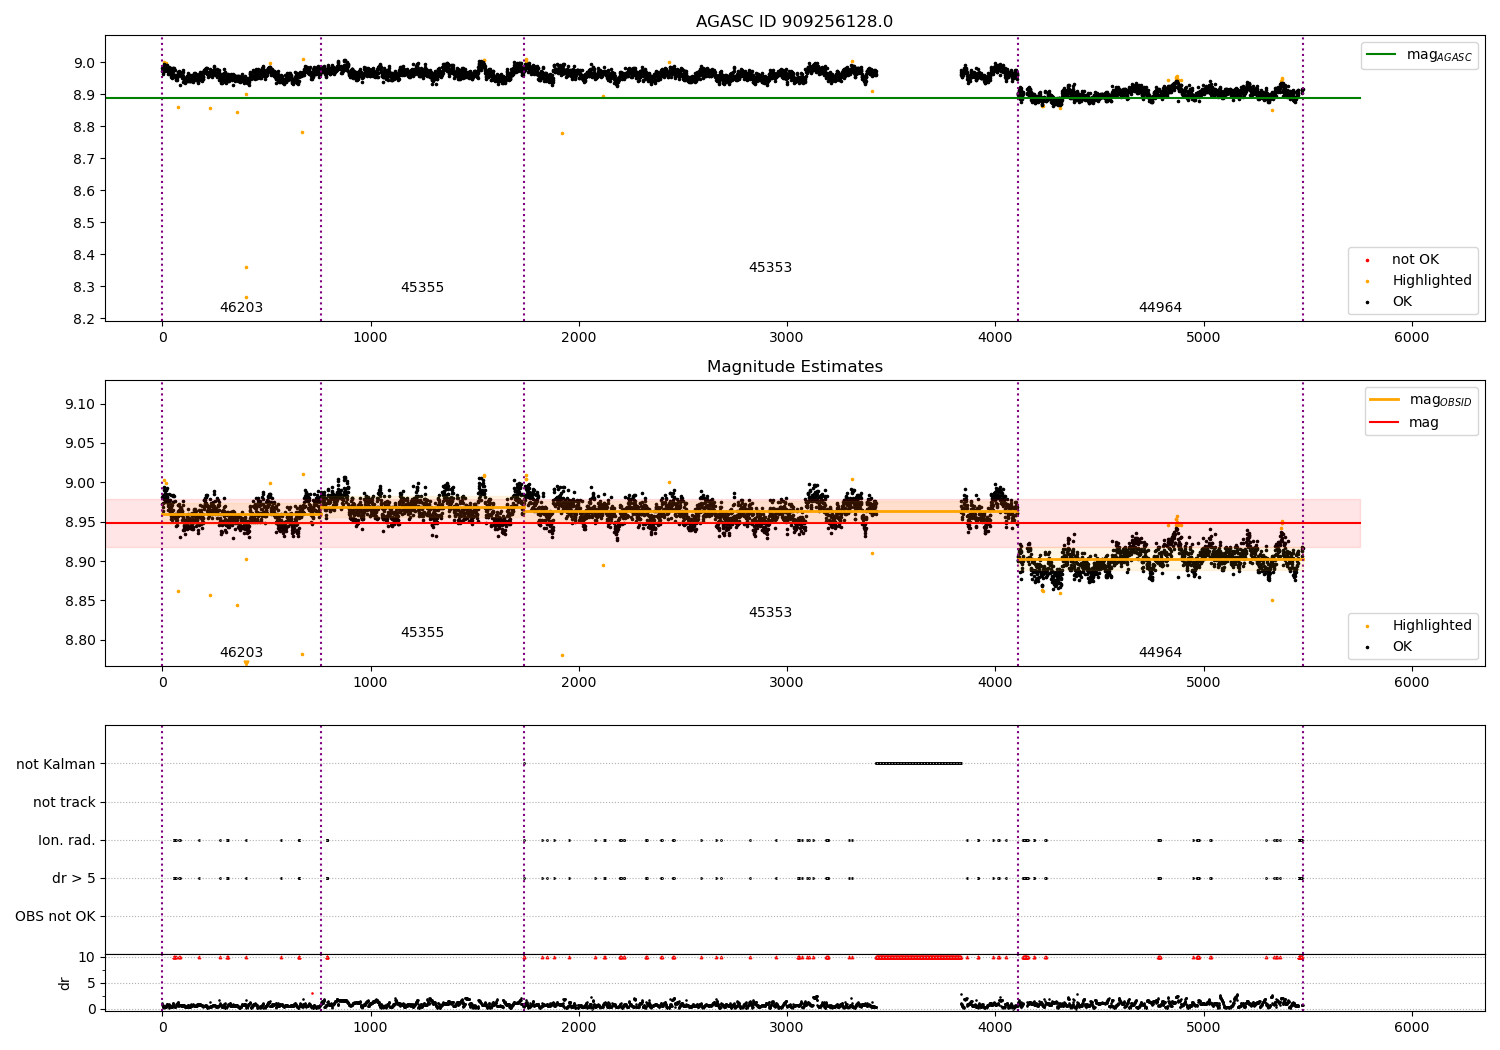This screenshot has height=1050, width=1500.
Task: Click the 9.00 y-axis tick label
Action: tap(78, 483)
